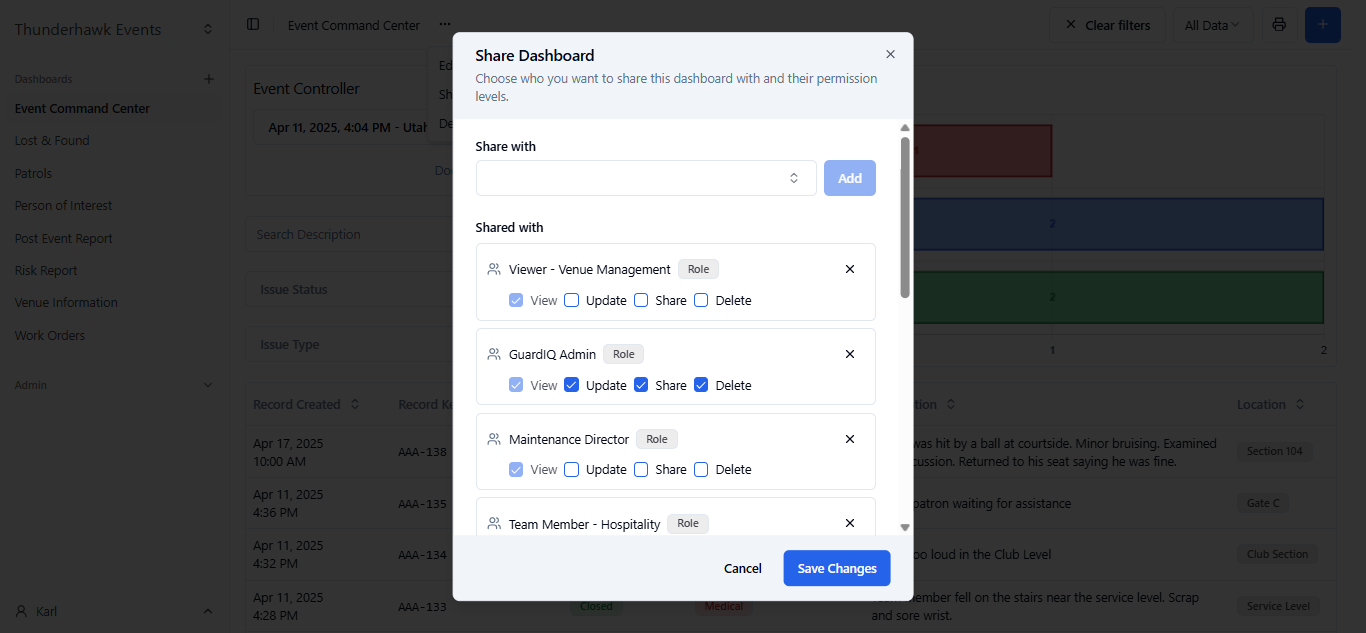Screen dimensions: 1366x633
Task: Click the dialog's vertical scrollbar
Action: point(905,217)
